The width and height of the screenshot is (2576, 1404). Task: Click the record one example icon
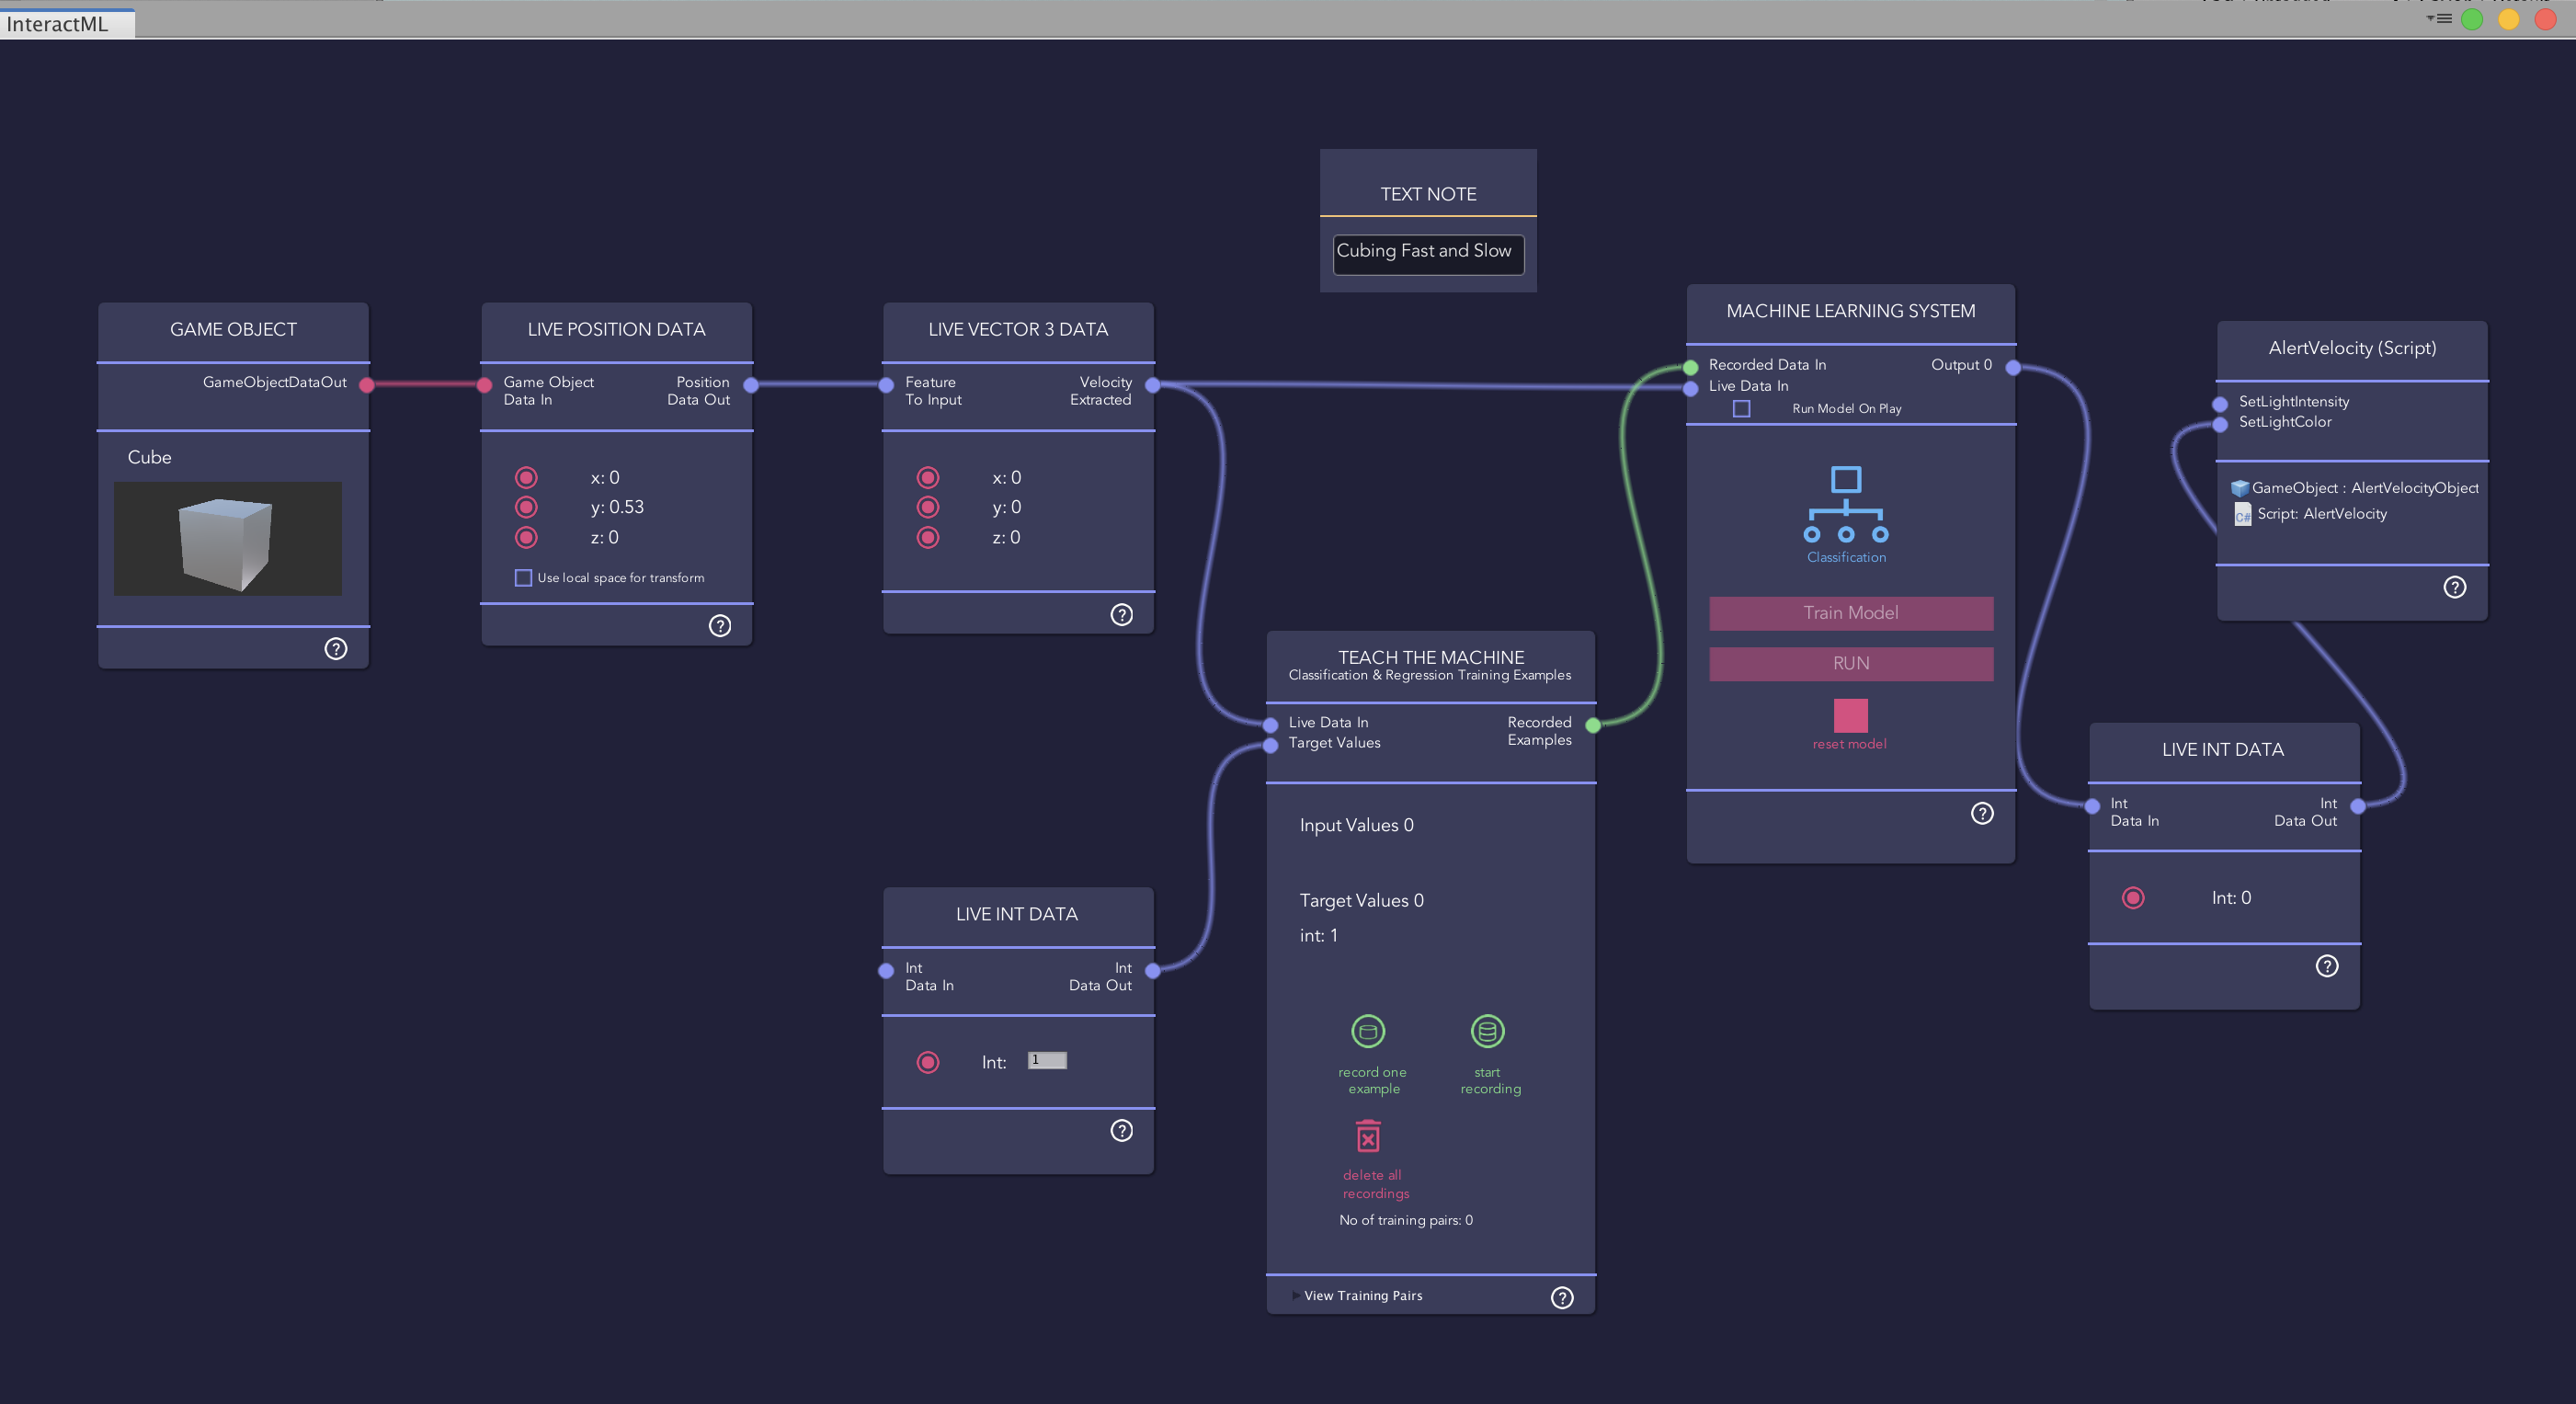(x=1368, y=1031)
